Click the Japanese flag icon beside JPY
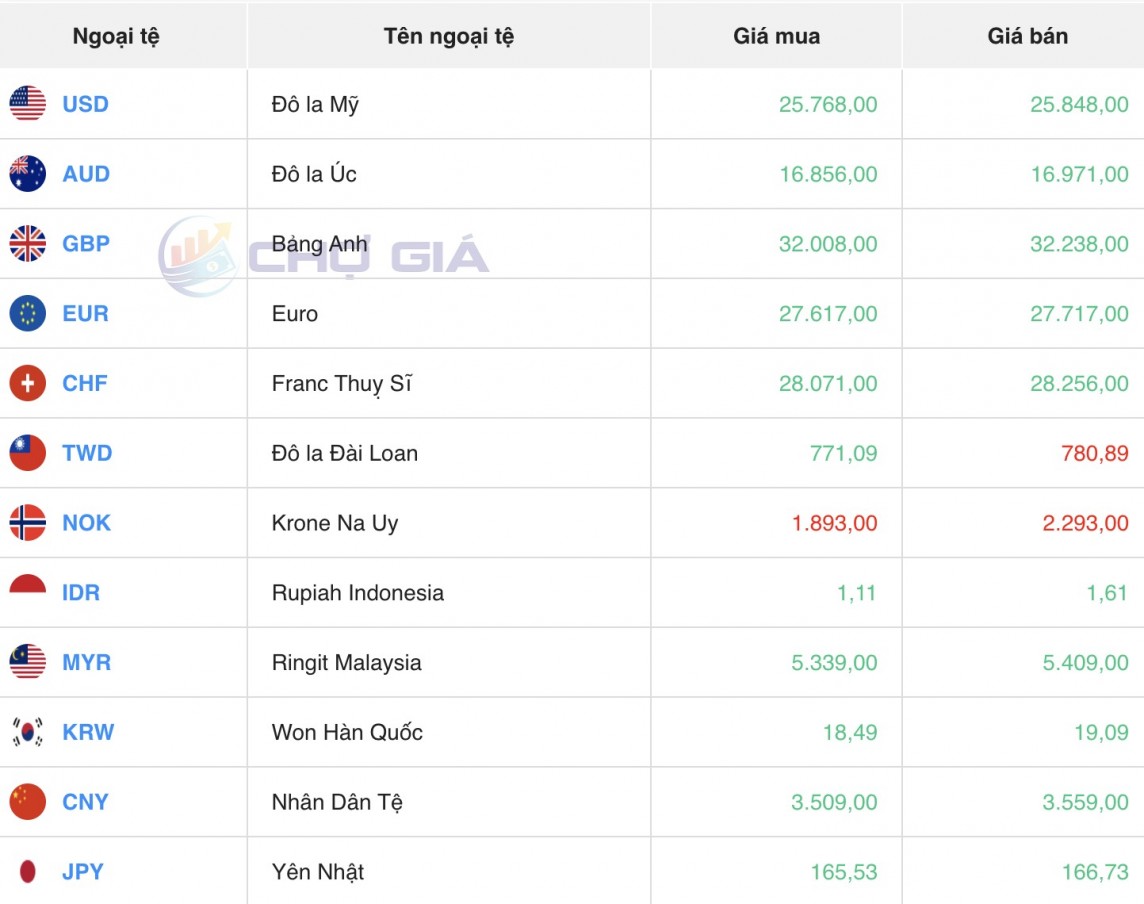1144x904 pixels. click(27, 872)
